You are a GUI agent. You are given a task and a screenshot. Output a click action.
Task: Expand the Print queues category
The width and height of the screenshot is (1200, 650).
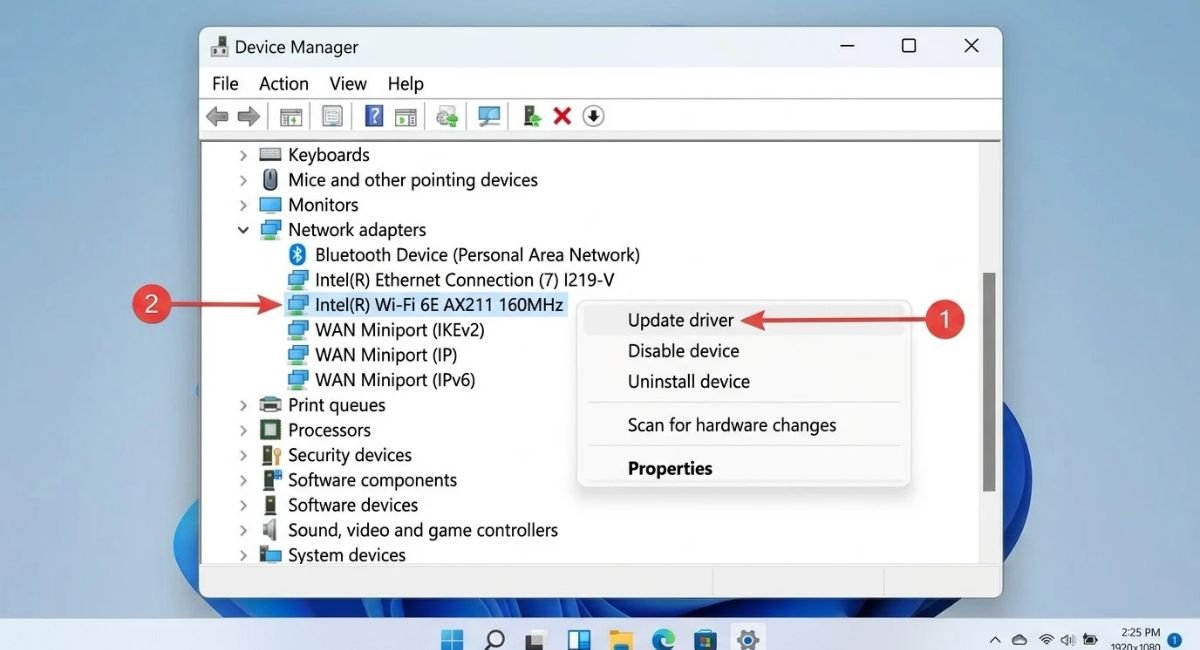tap(243, 405)
